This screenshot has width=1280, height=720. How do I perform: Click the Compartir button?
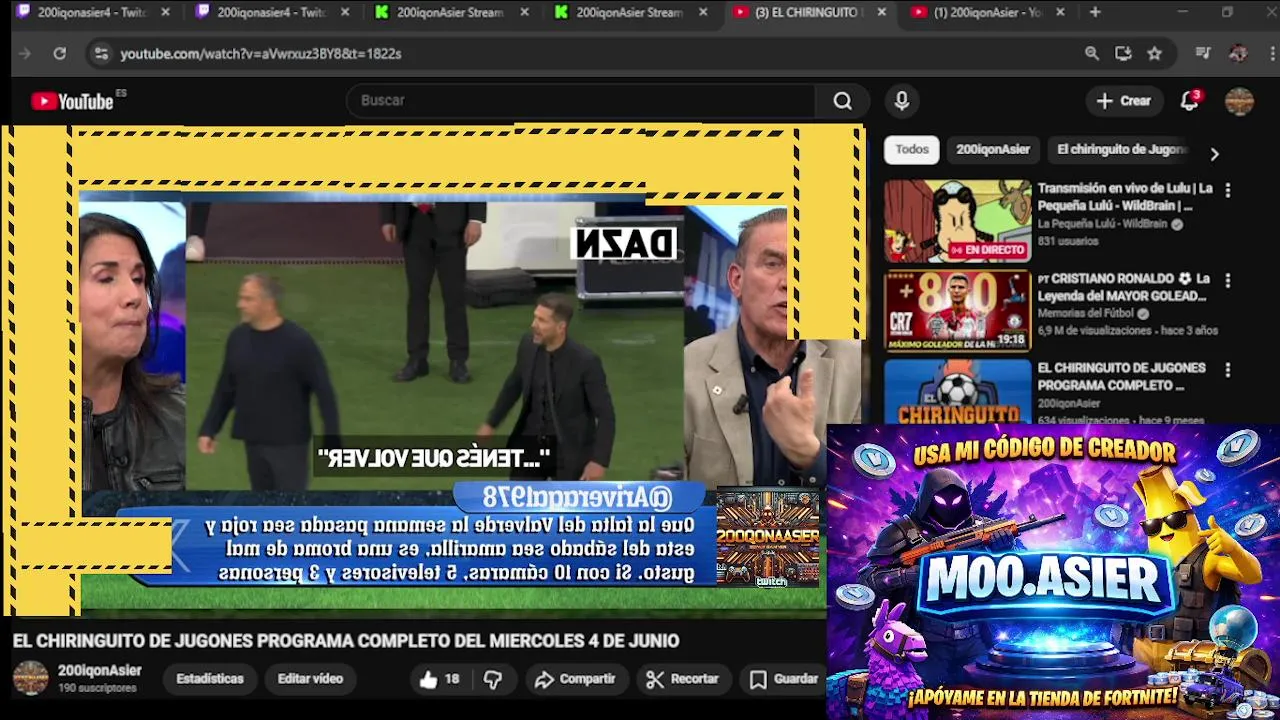point(575,679)
